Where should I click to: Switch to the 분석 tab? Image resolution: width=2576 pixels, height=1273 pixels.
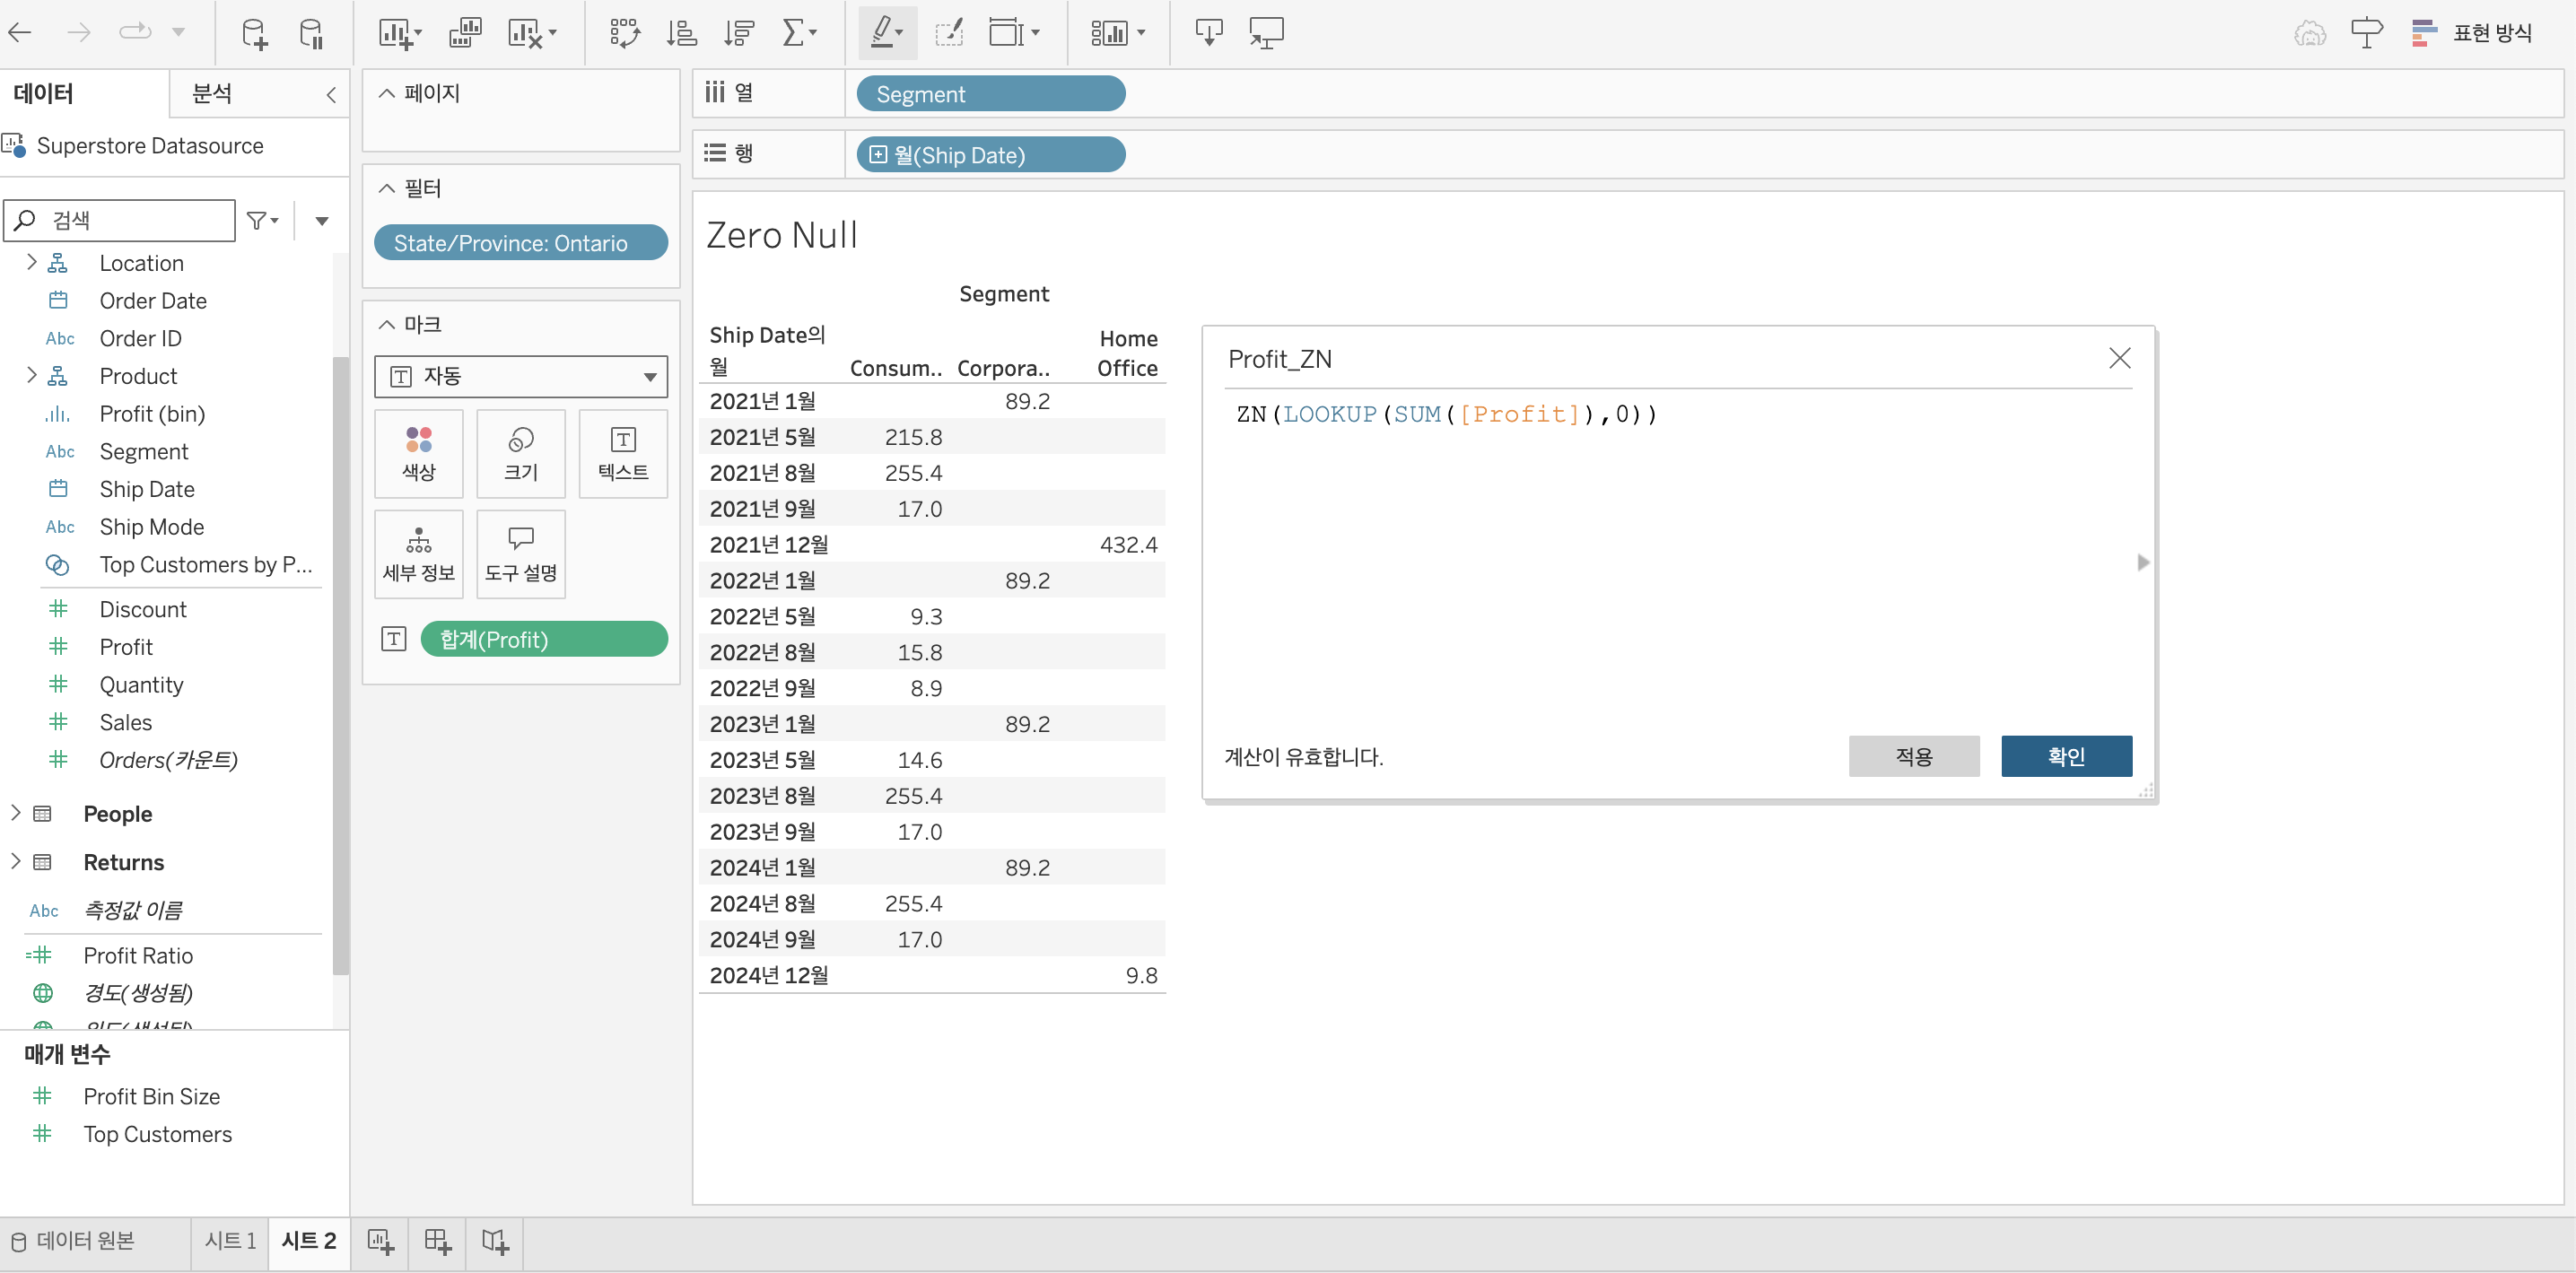212,93
